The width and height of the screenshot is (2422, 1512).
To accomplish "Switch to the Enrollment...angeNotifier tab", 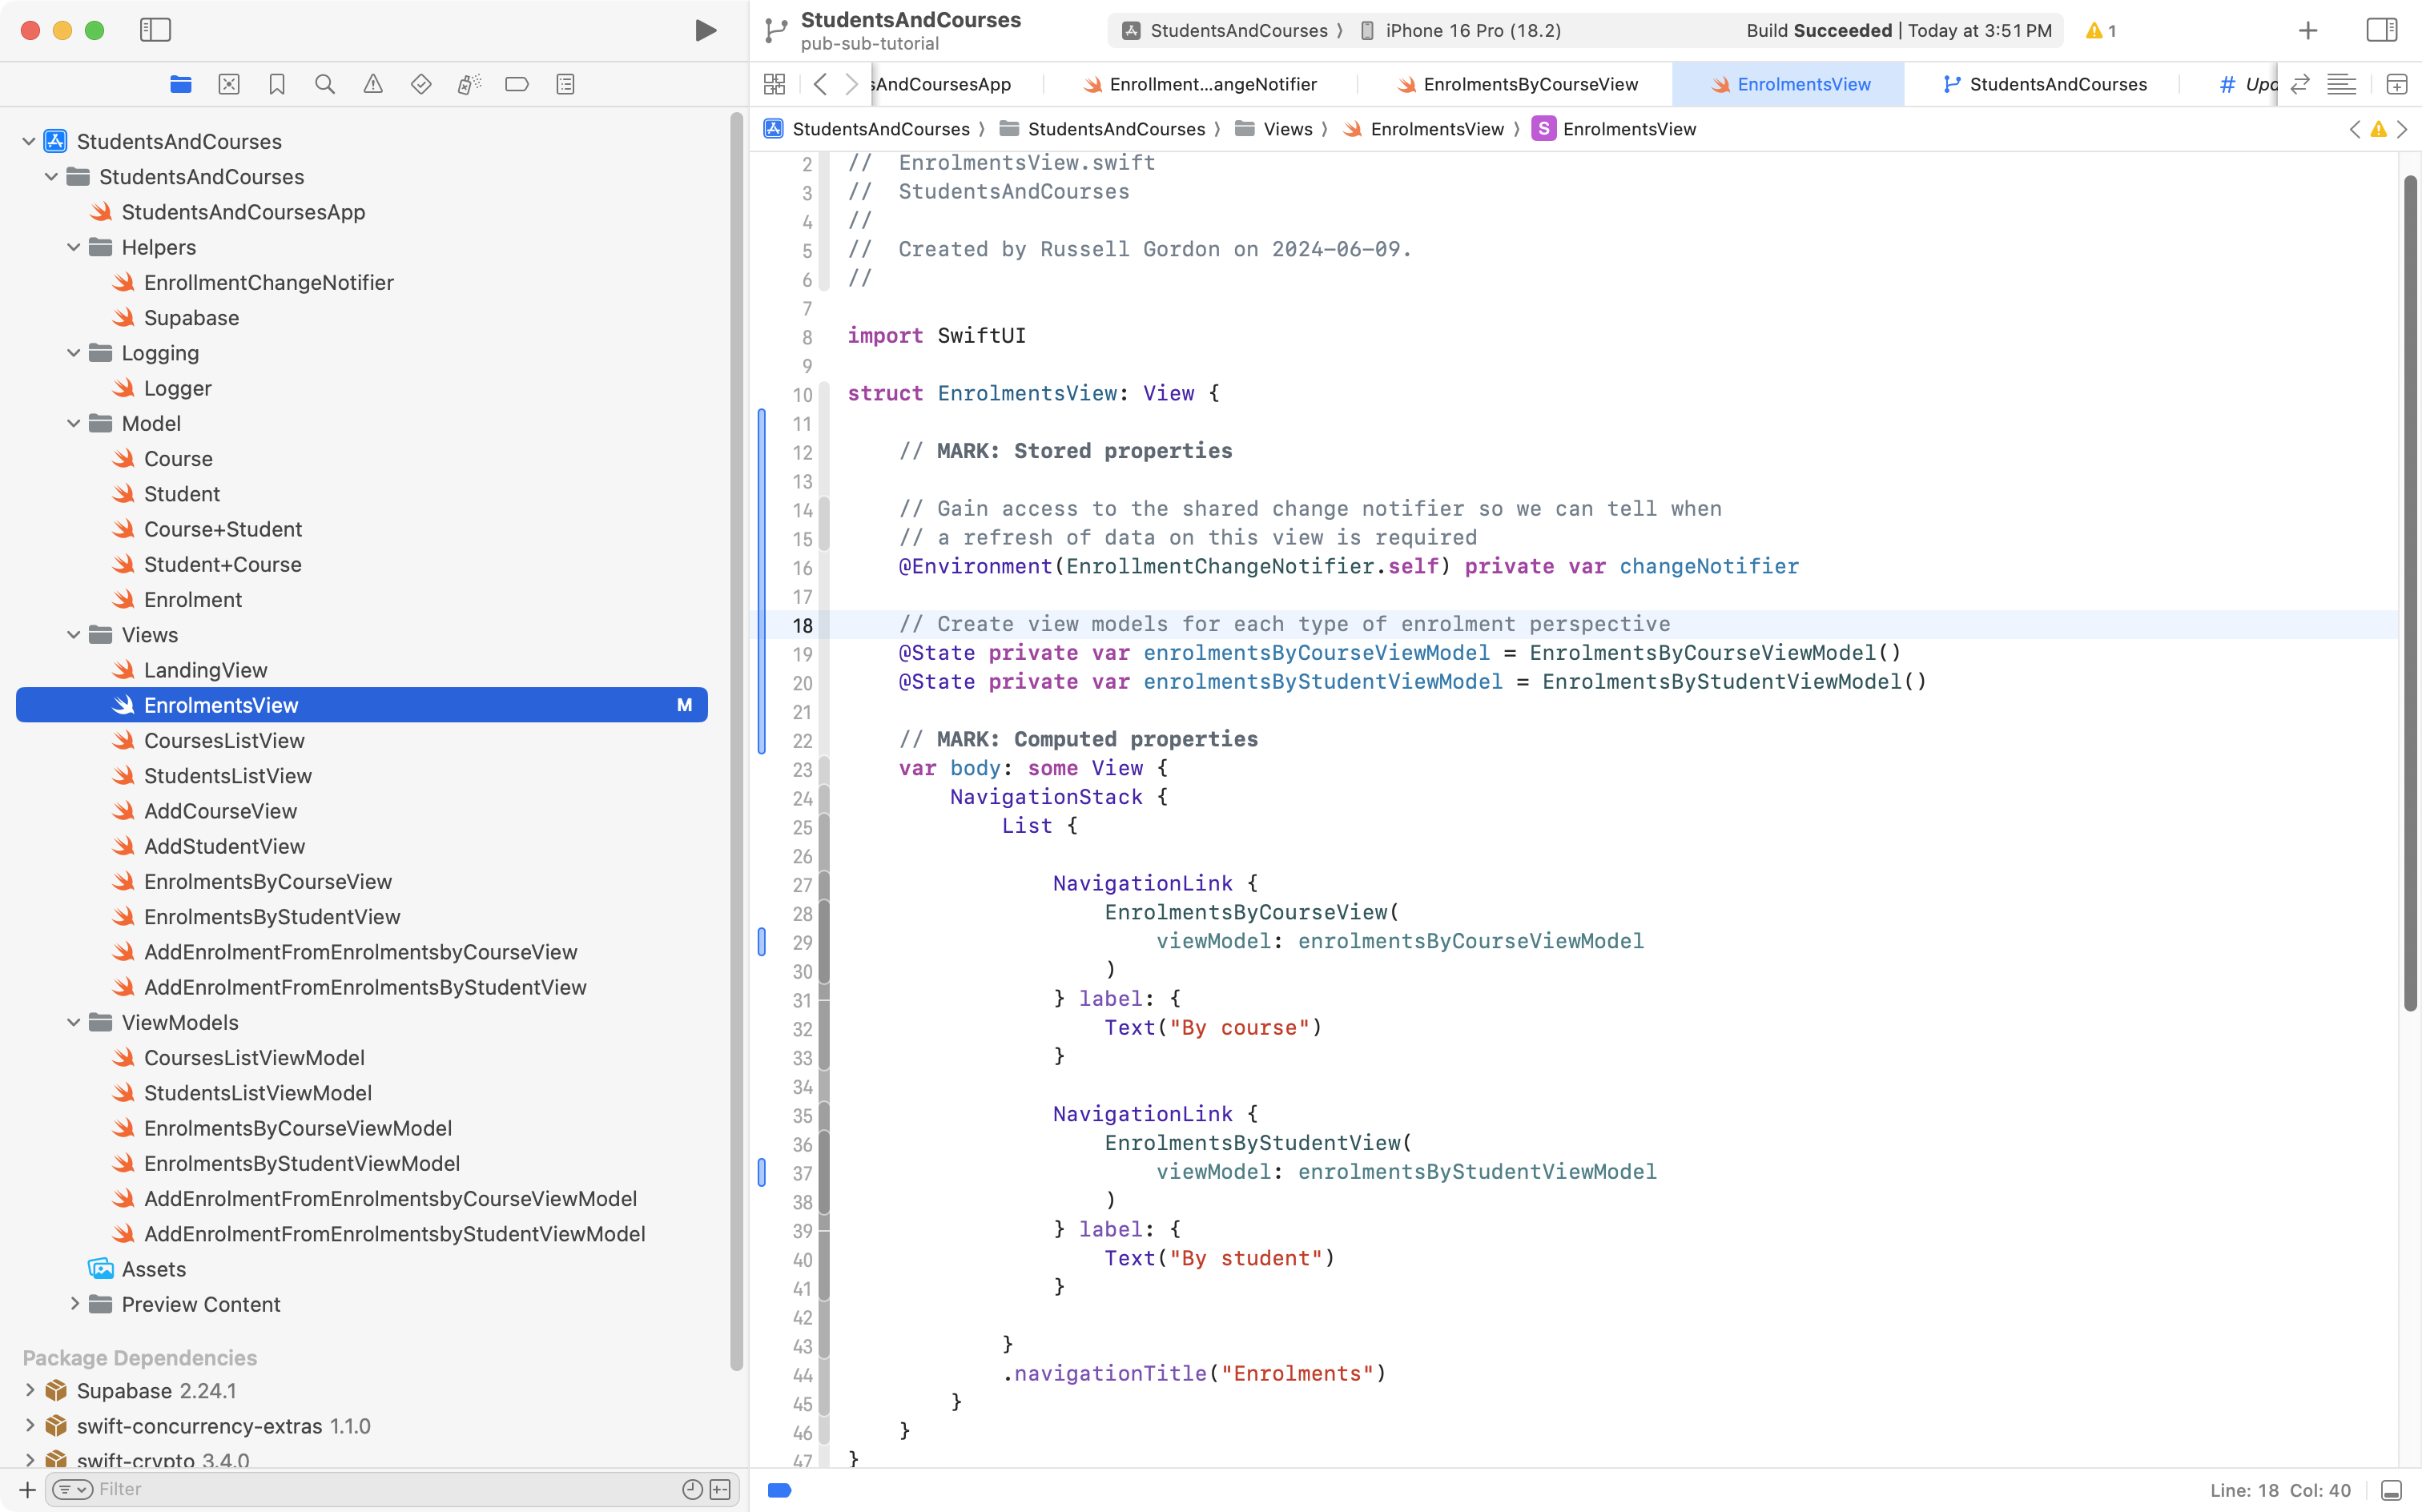I will (1211, 84).
